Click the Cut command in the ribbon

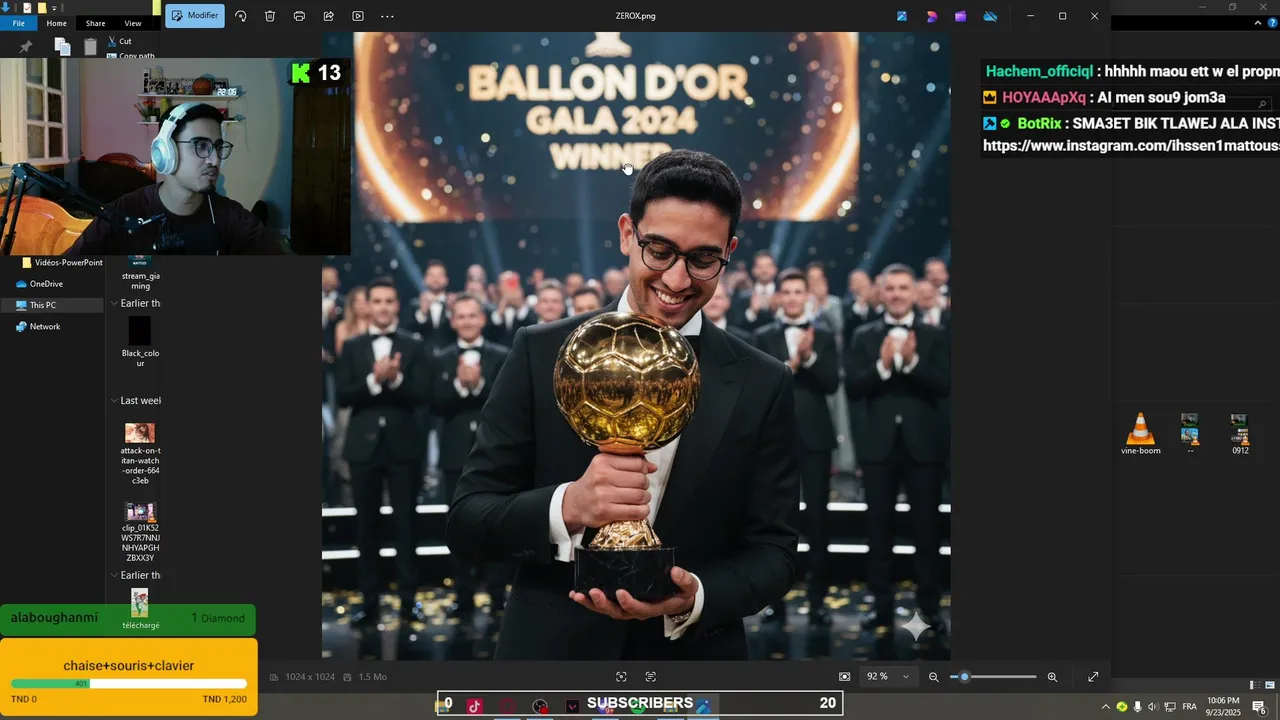119,41
